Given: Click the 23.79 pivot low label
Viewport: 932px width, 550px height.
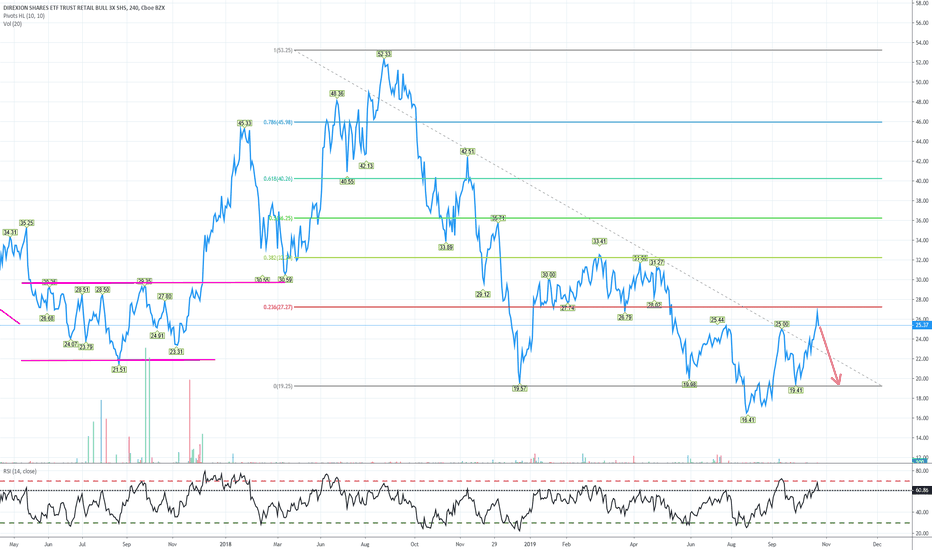Looking at the screenshot, I should point(86,347).
